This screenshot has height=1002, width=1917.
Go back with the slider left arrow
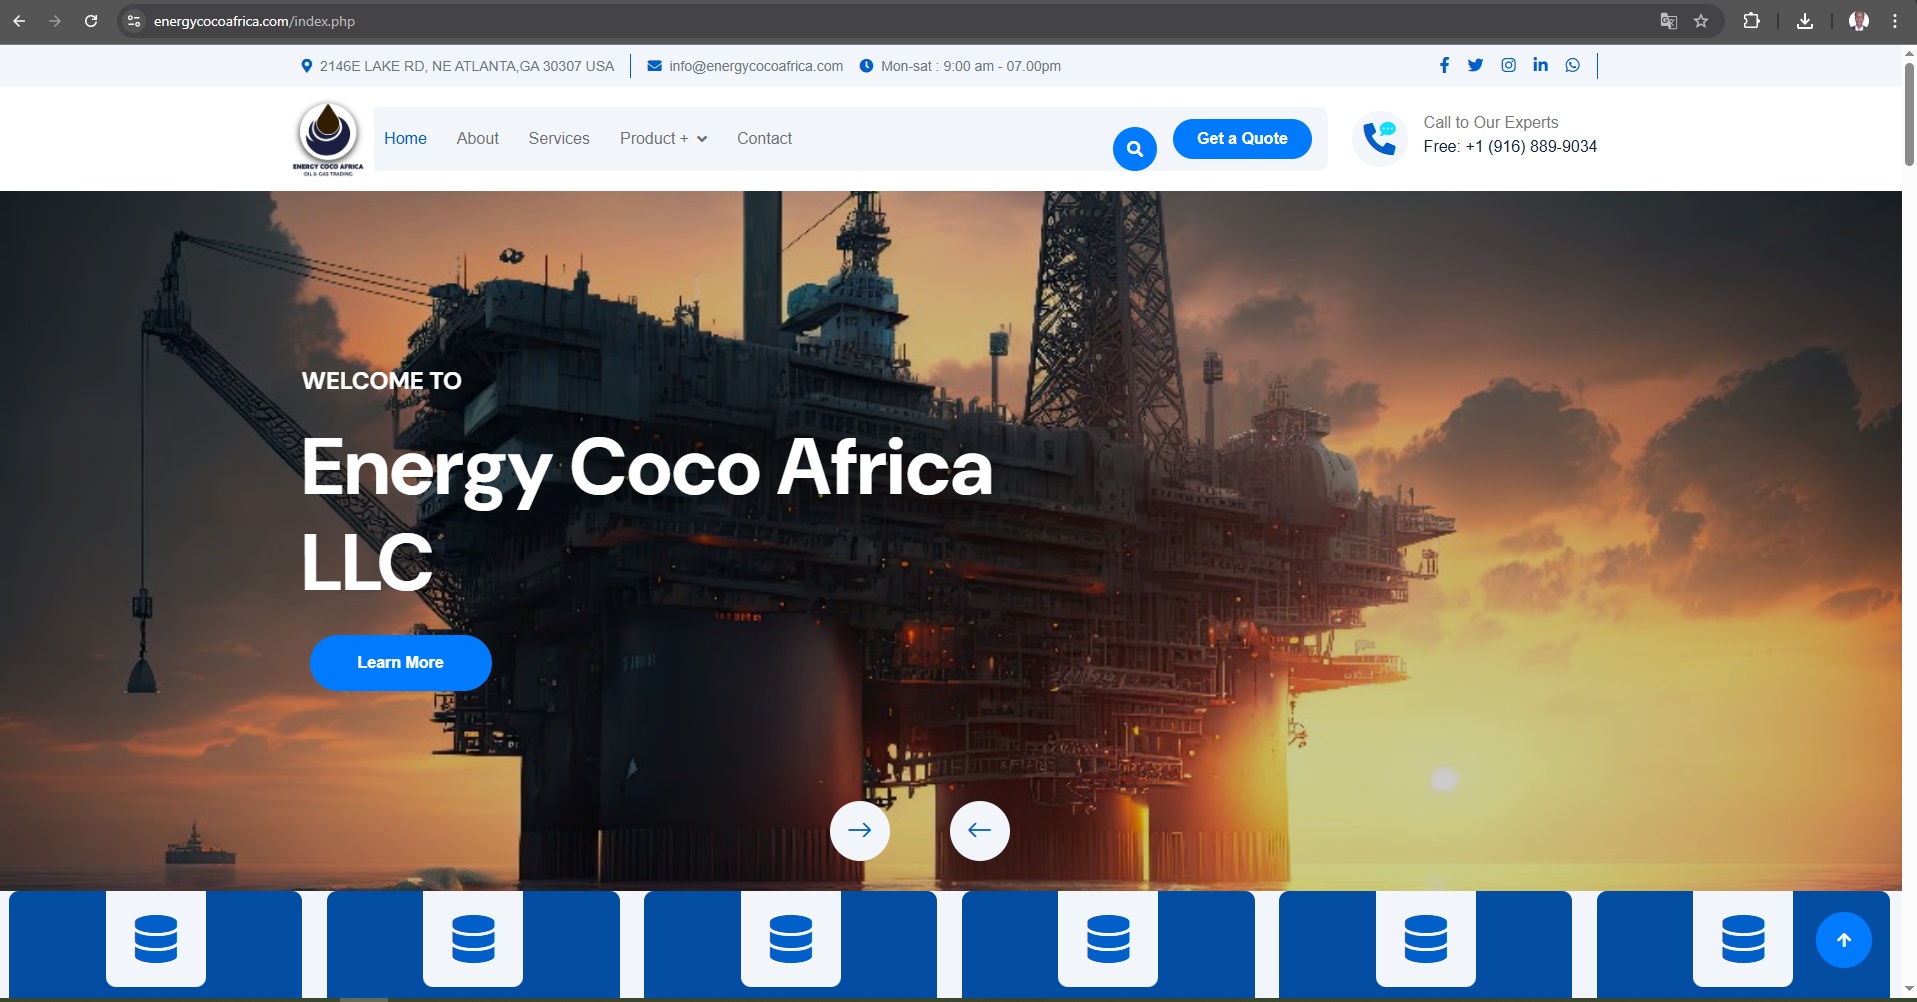point(980,830)
